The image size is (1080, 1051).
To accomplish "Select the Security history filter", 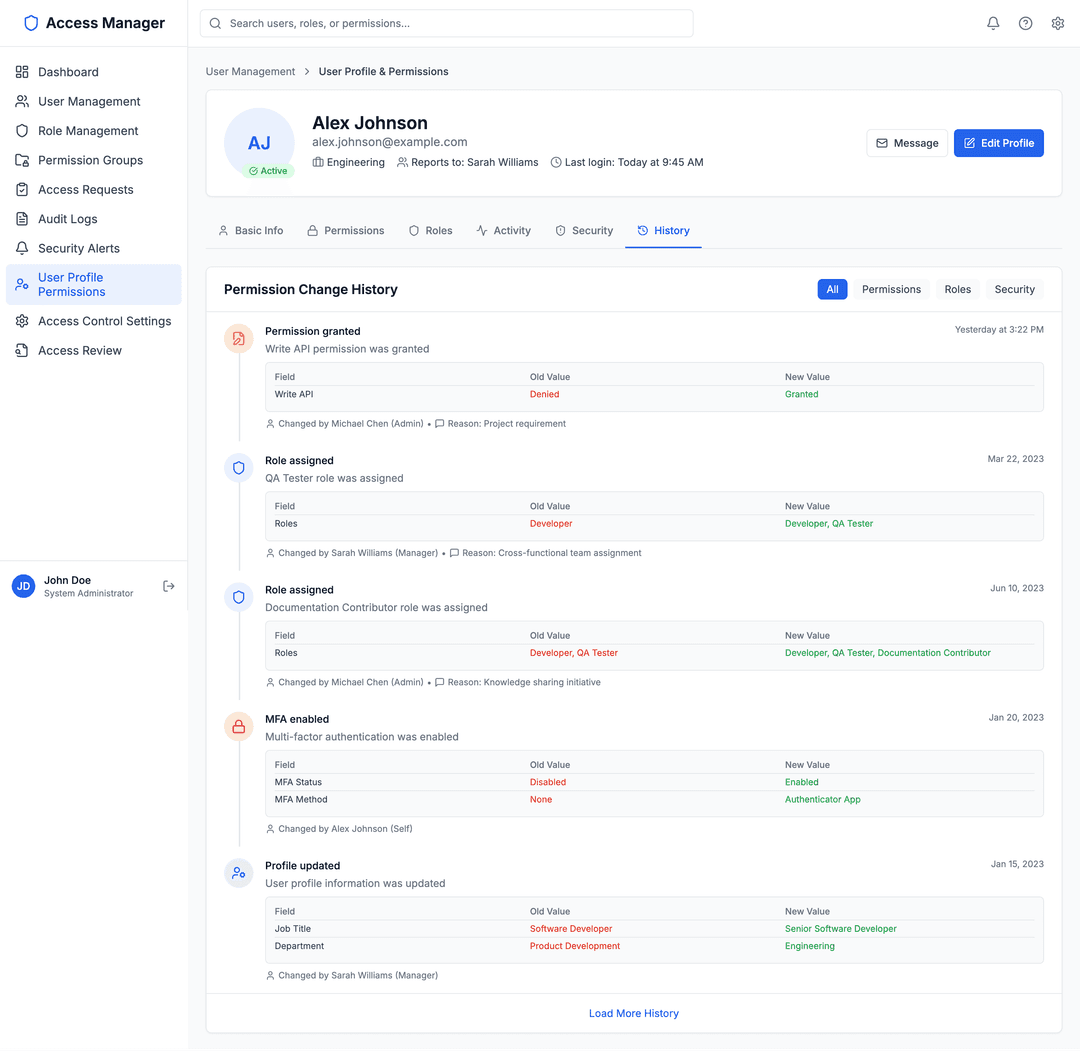I will click(1014, 289).
